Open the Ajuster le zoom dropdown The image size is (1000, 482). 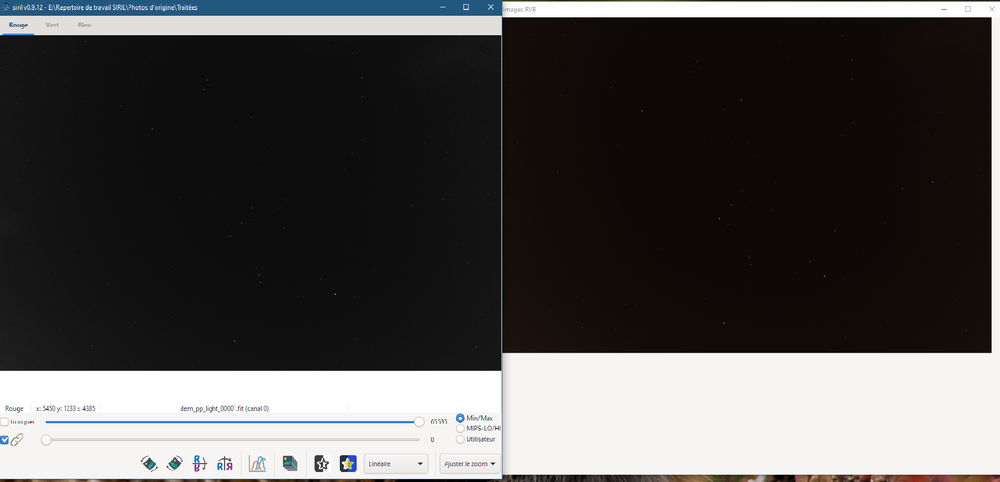(469, 464)
